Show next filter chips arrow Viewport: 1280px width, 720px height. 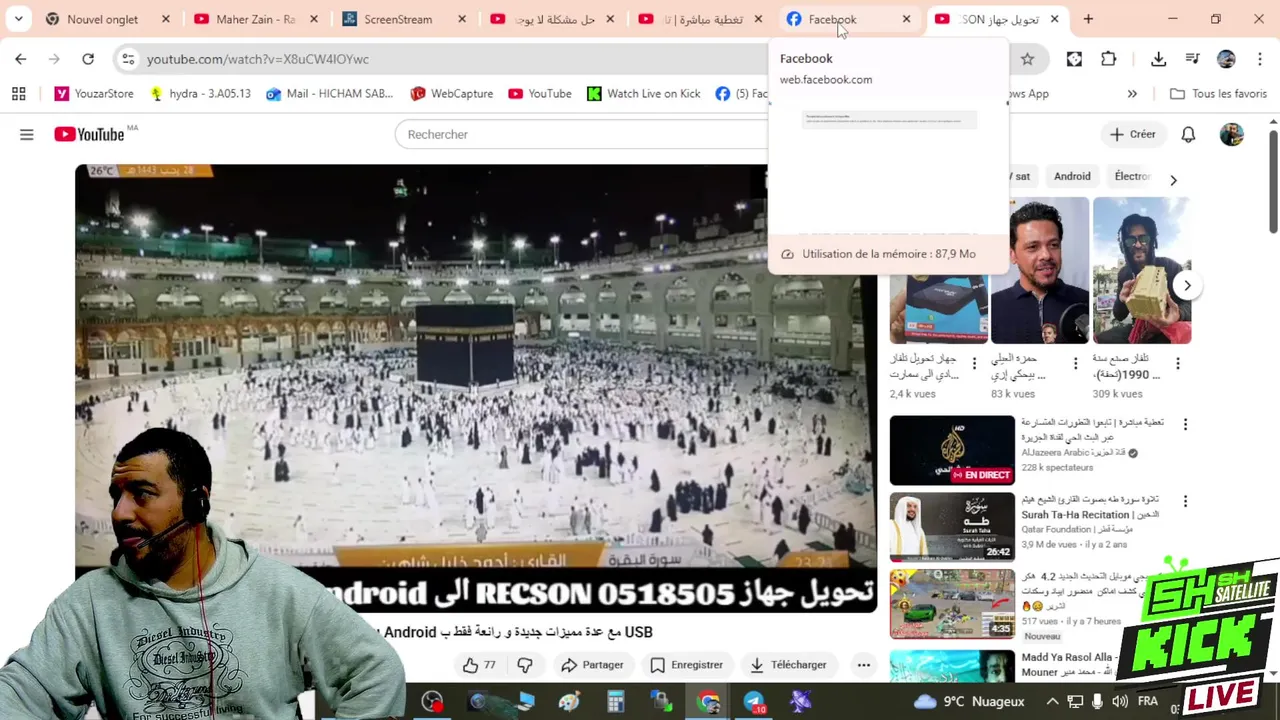coord(1173,180)
